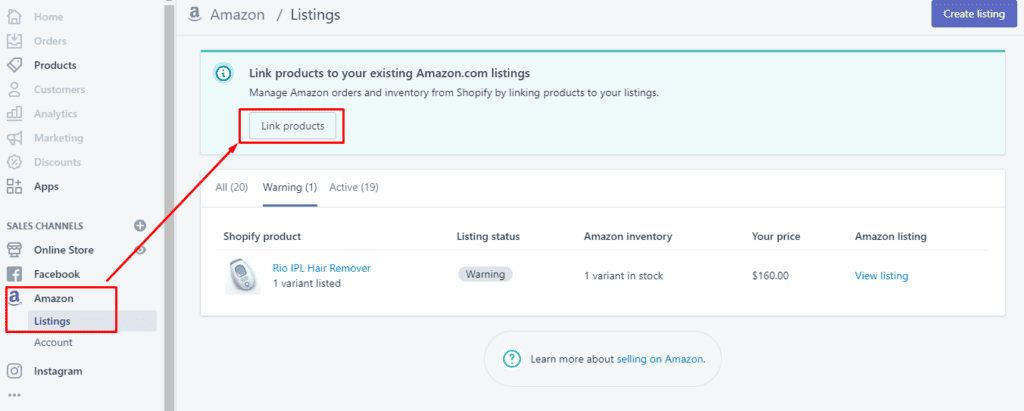The width and height of the screenshot is (1024, 411).
Task: Click the Home icon in sidebar
Action: coord(14,17)
